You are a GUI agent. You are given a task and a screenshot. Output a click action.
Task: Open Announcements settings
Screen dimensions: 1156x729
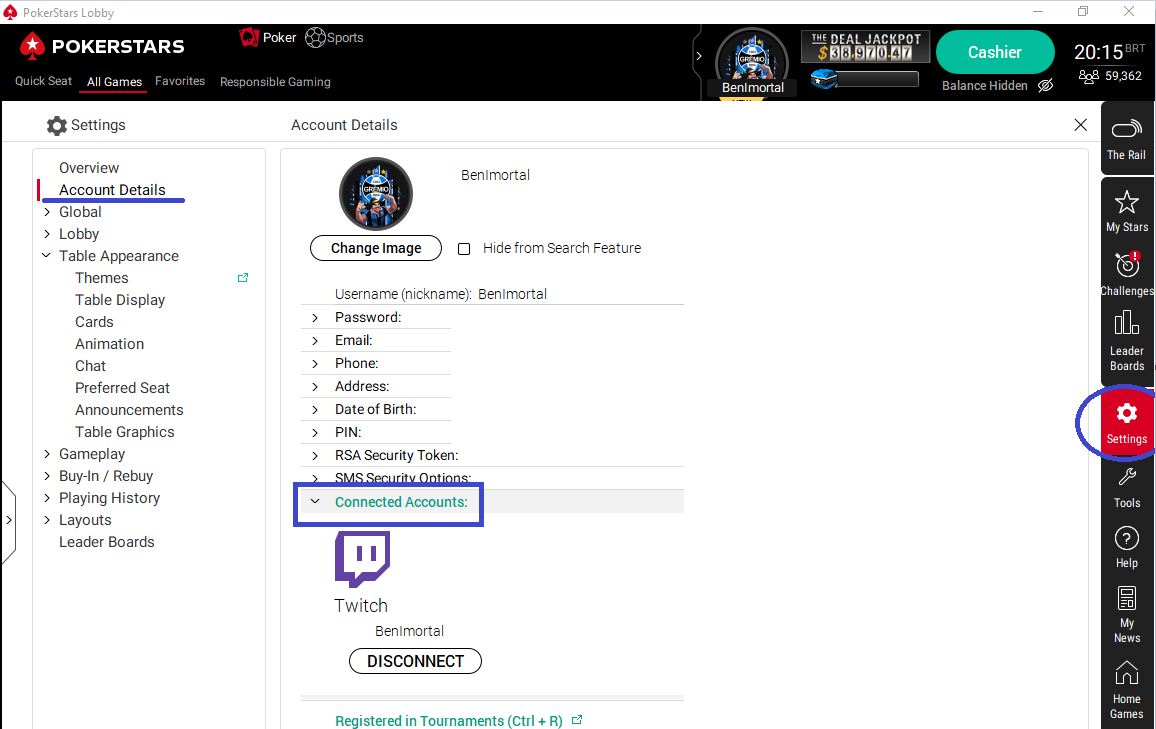[x=129, y=410]
